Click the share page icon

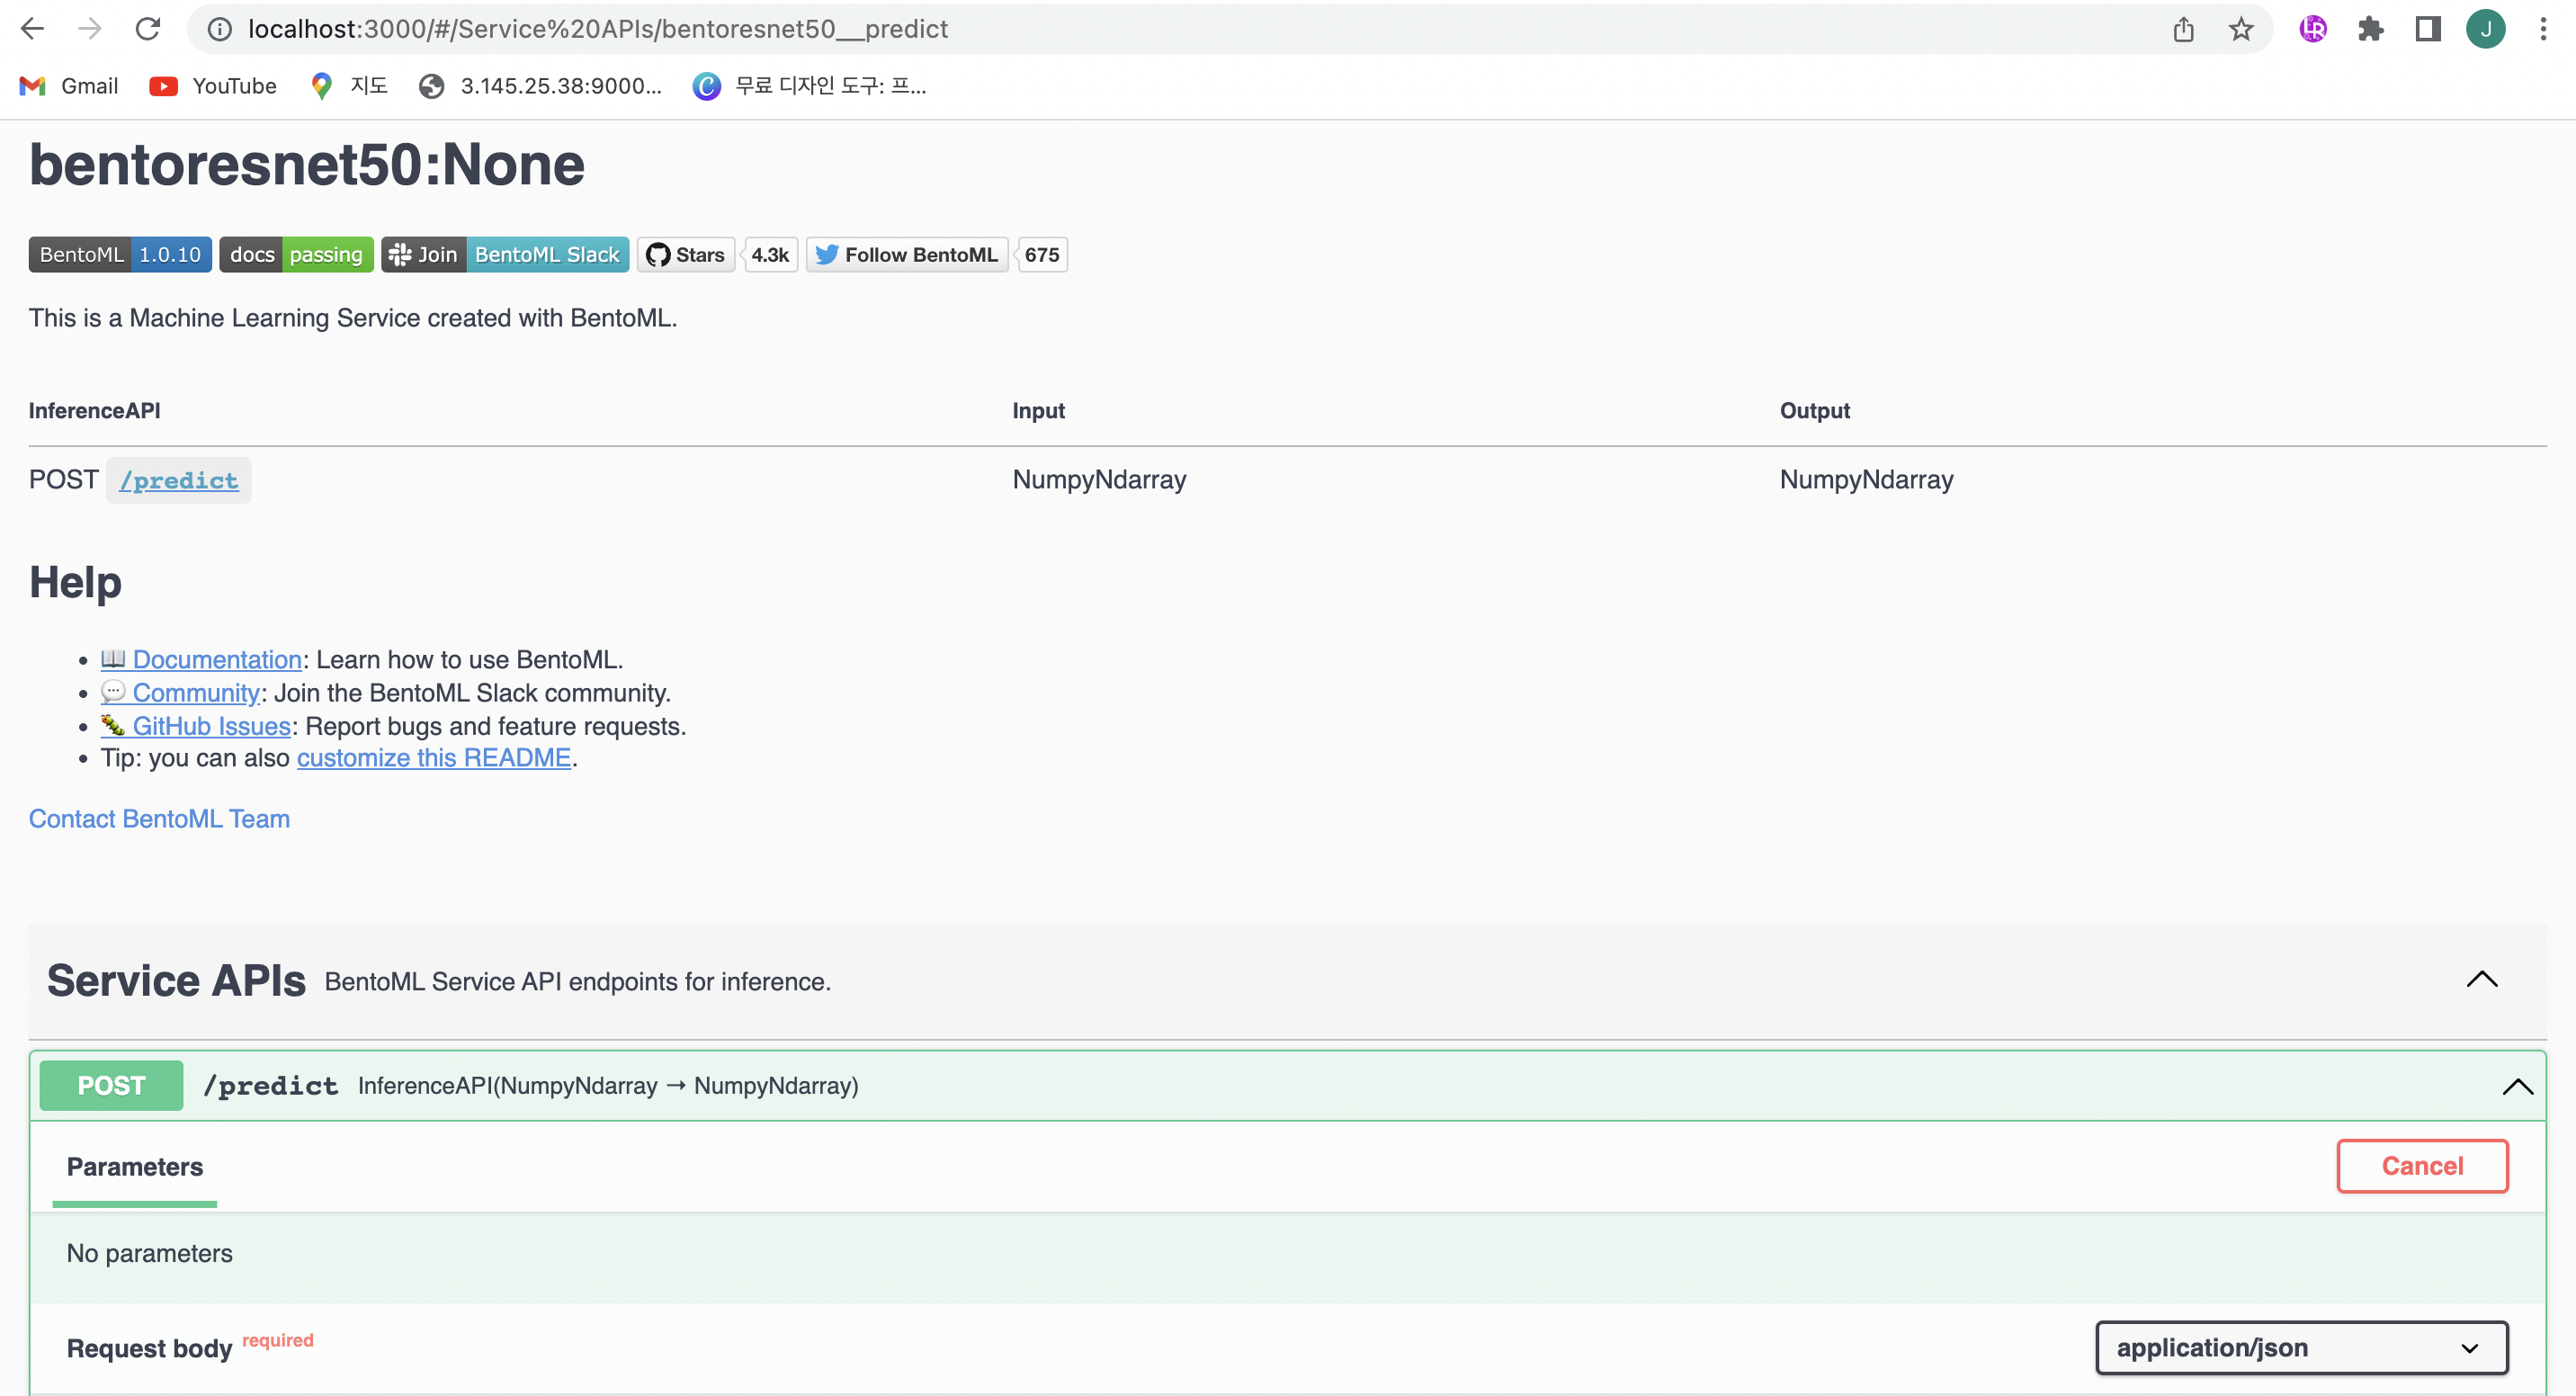pos(2183,29)
